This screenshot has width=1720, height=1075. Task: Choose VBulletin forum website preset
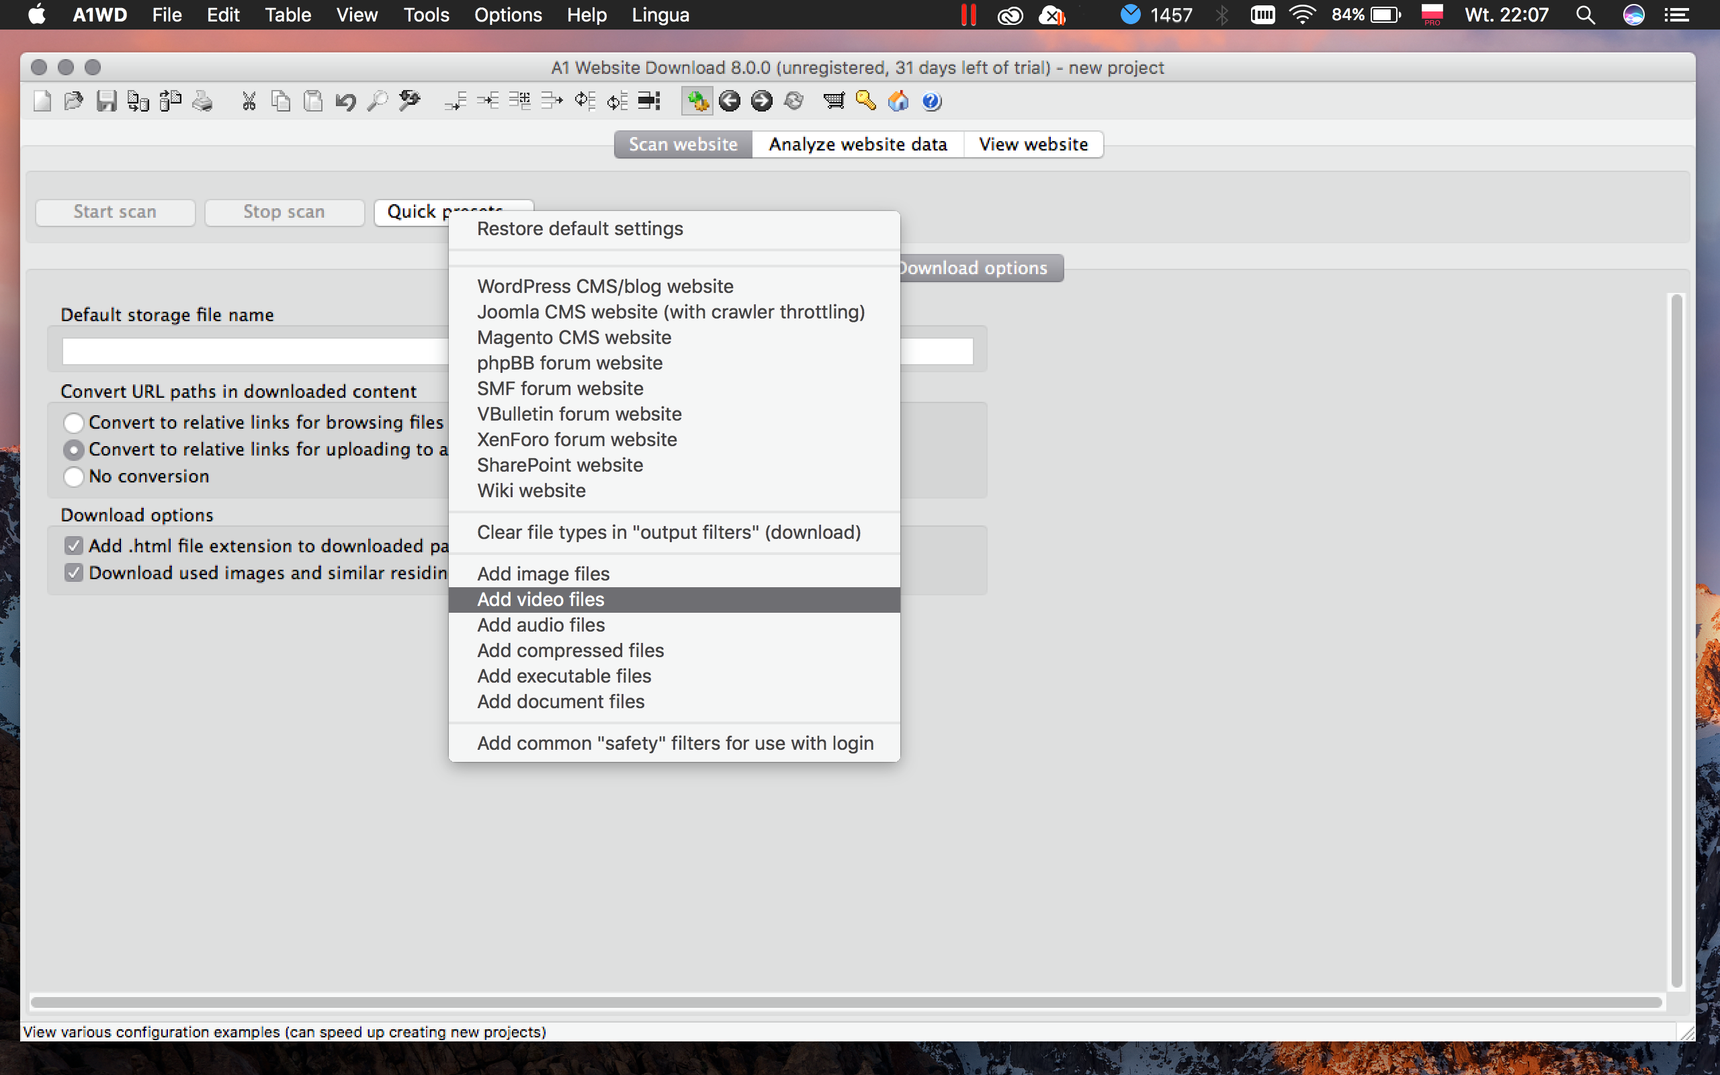(x=674, y=414)
